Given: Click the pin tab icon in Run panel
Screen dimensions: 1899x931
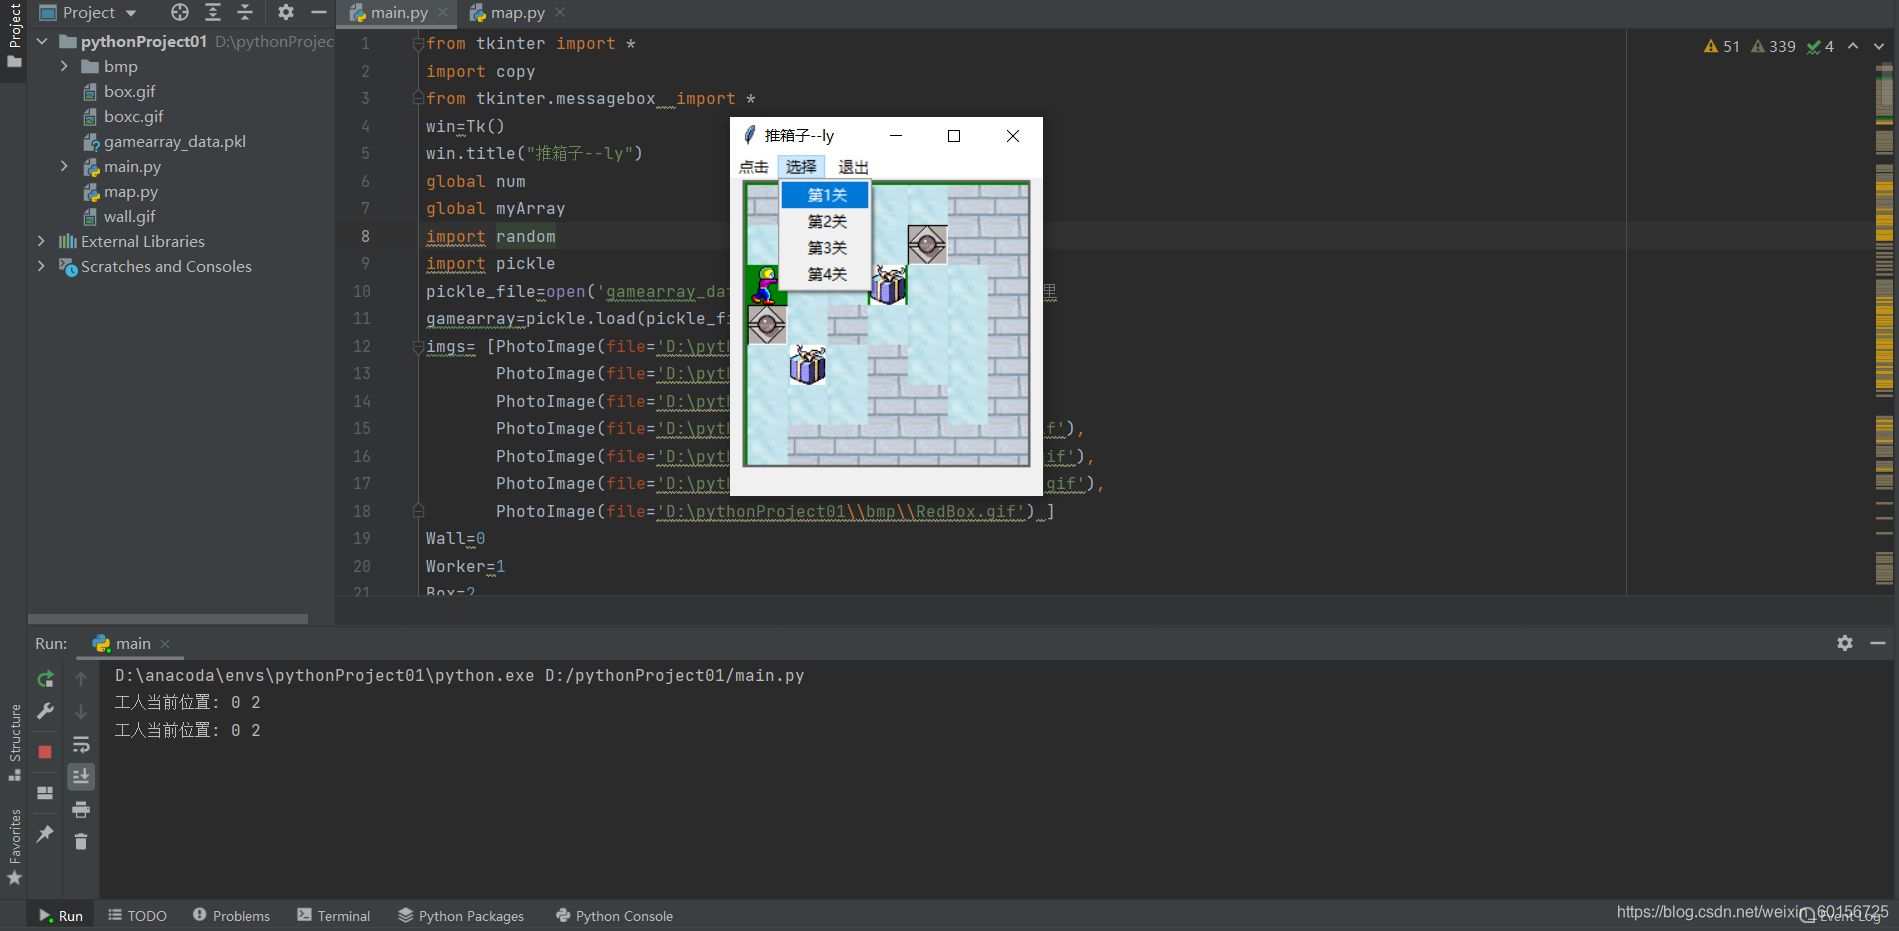Looking at the screenshot, I should tap(45, 833).
